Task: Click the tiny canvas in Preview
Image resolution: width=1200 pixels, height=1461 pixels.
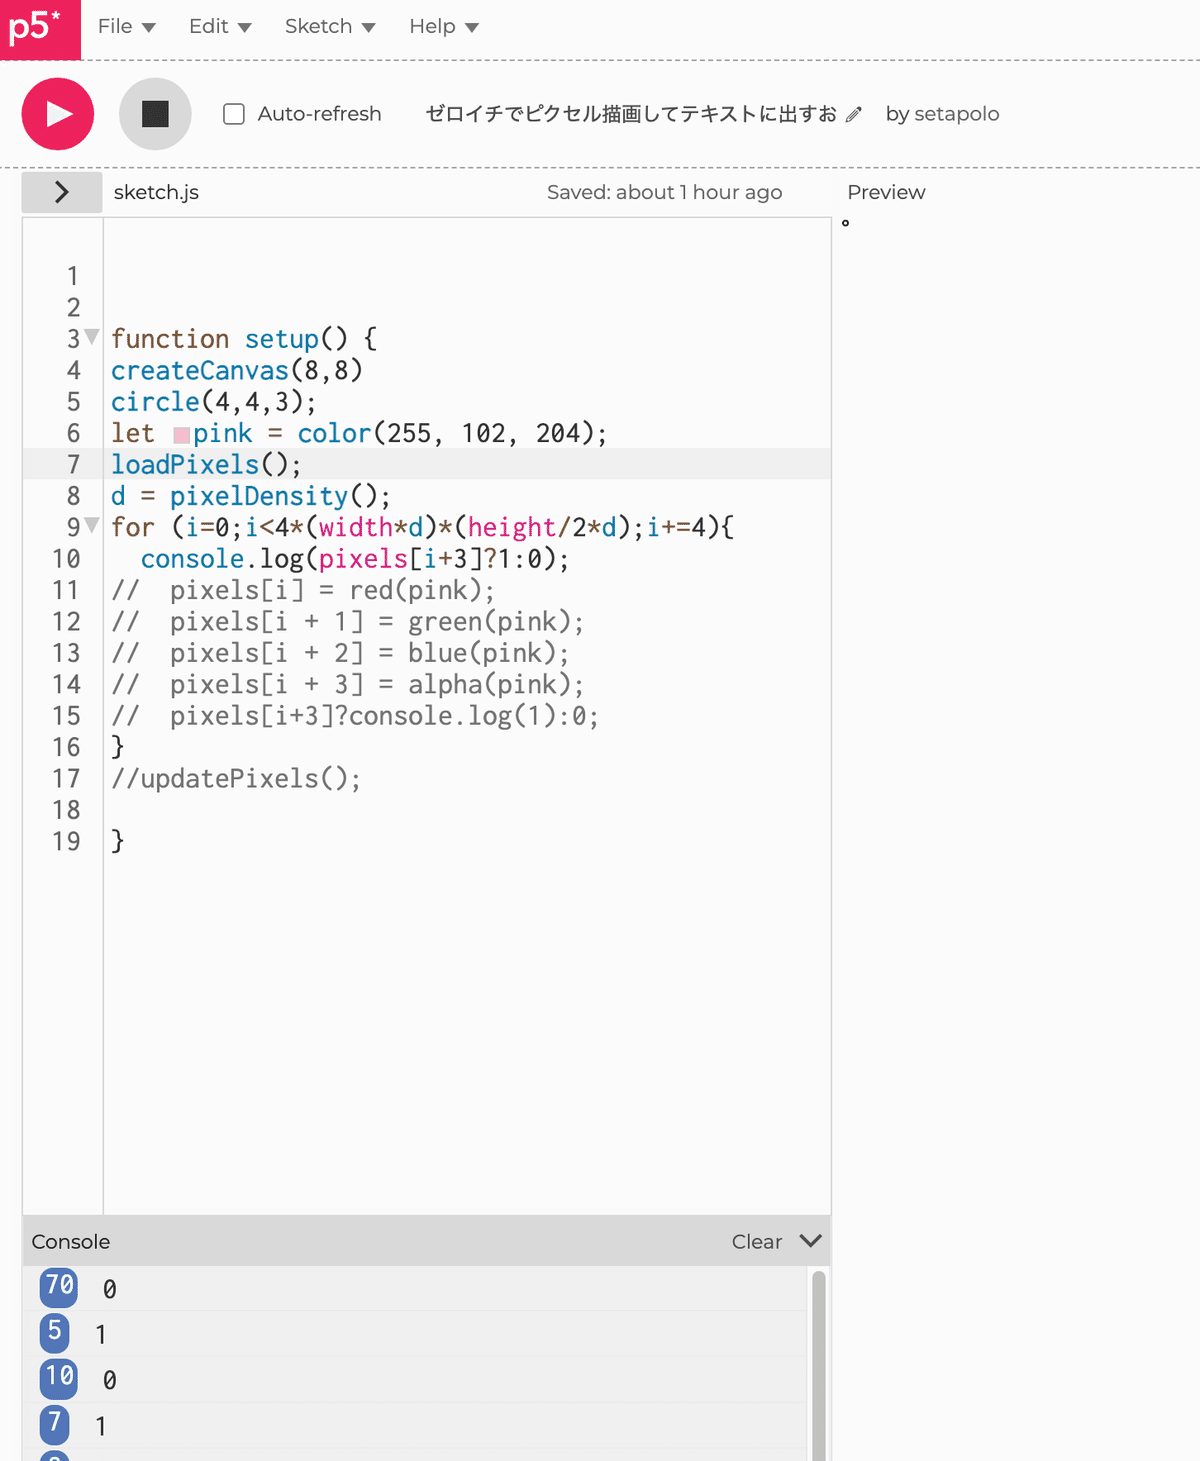Action: [845, 223]
